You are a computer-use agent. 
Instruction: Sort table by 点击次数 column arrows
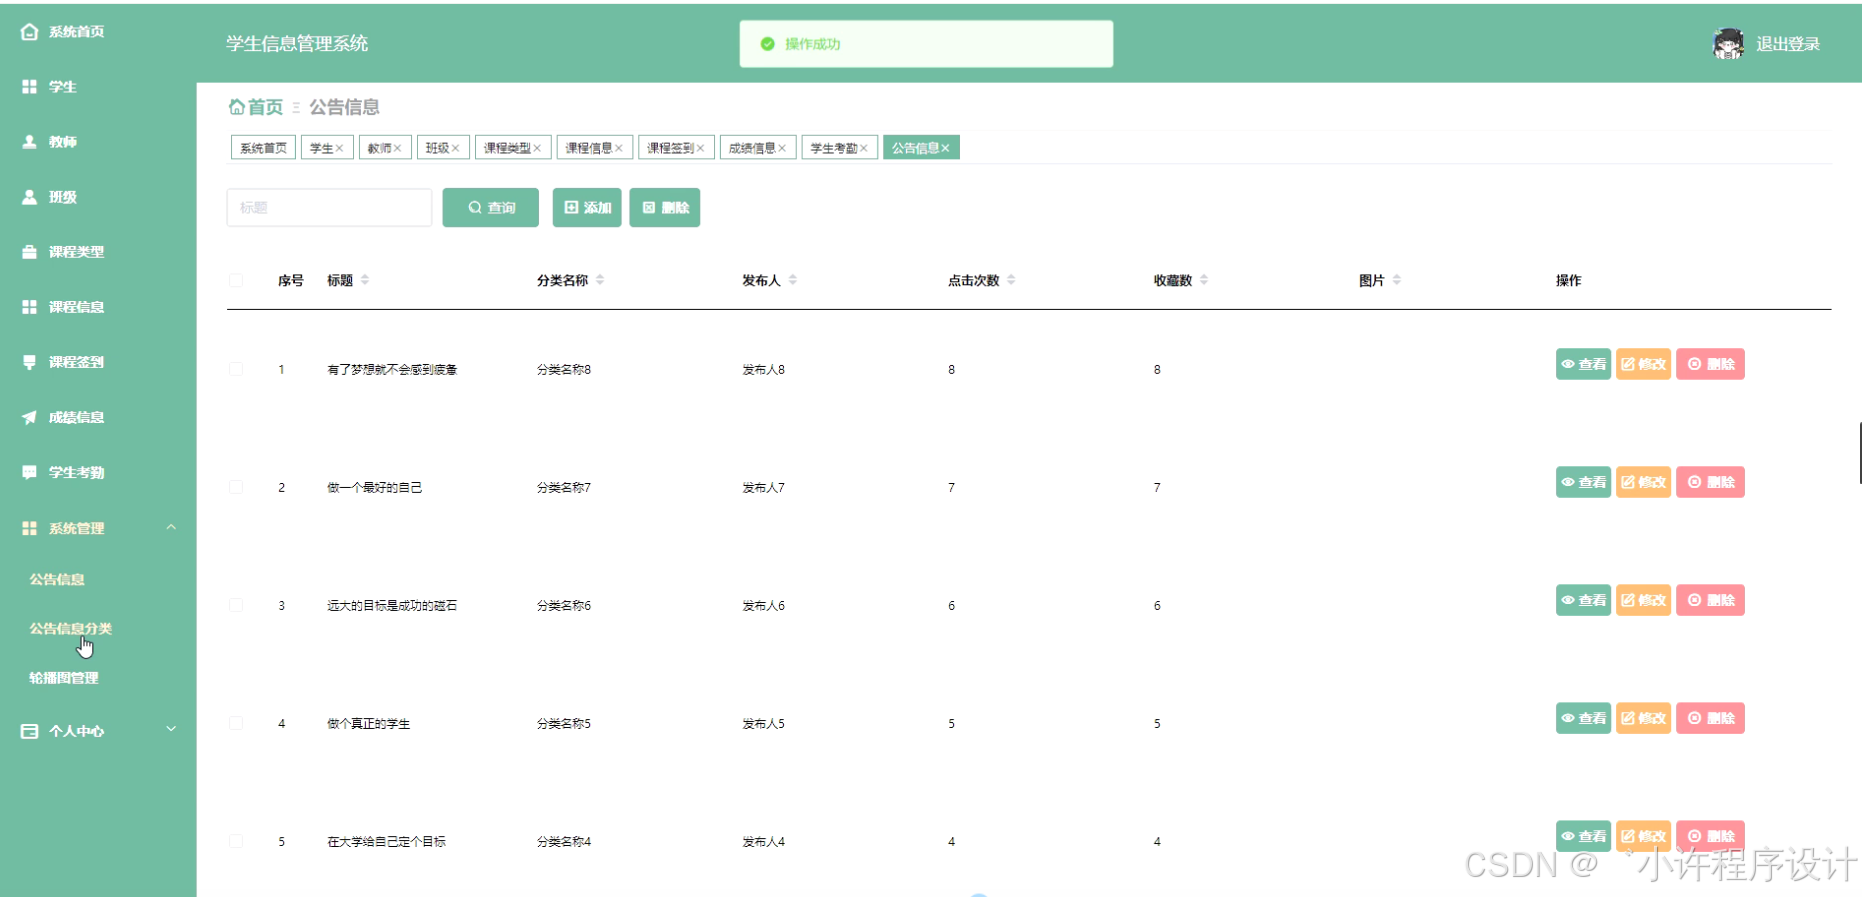1011,280
